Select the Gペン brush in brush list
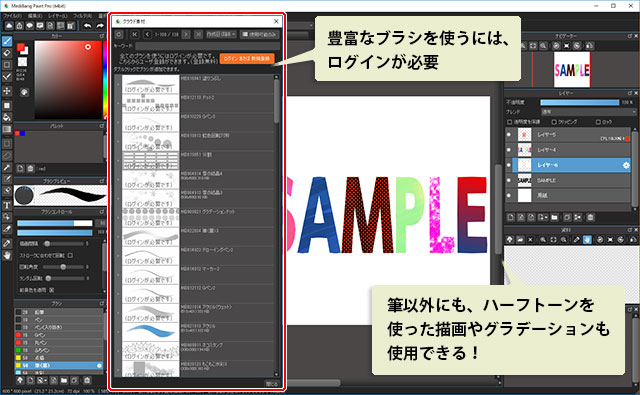Viewport: 640px width, 395px height. point(59,335)
